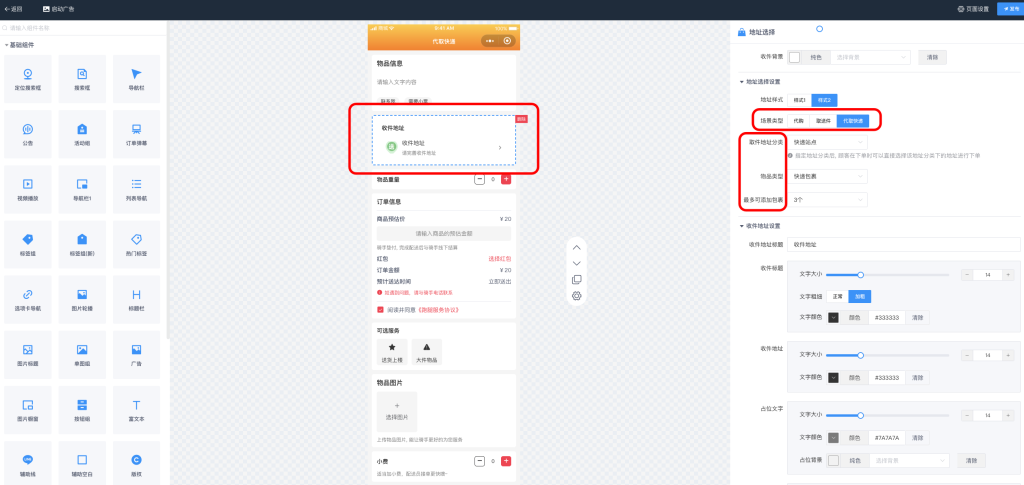Go back using the 返回 button
The width and height of the screenshot is (1024, 485).
[x=13, y=9]
